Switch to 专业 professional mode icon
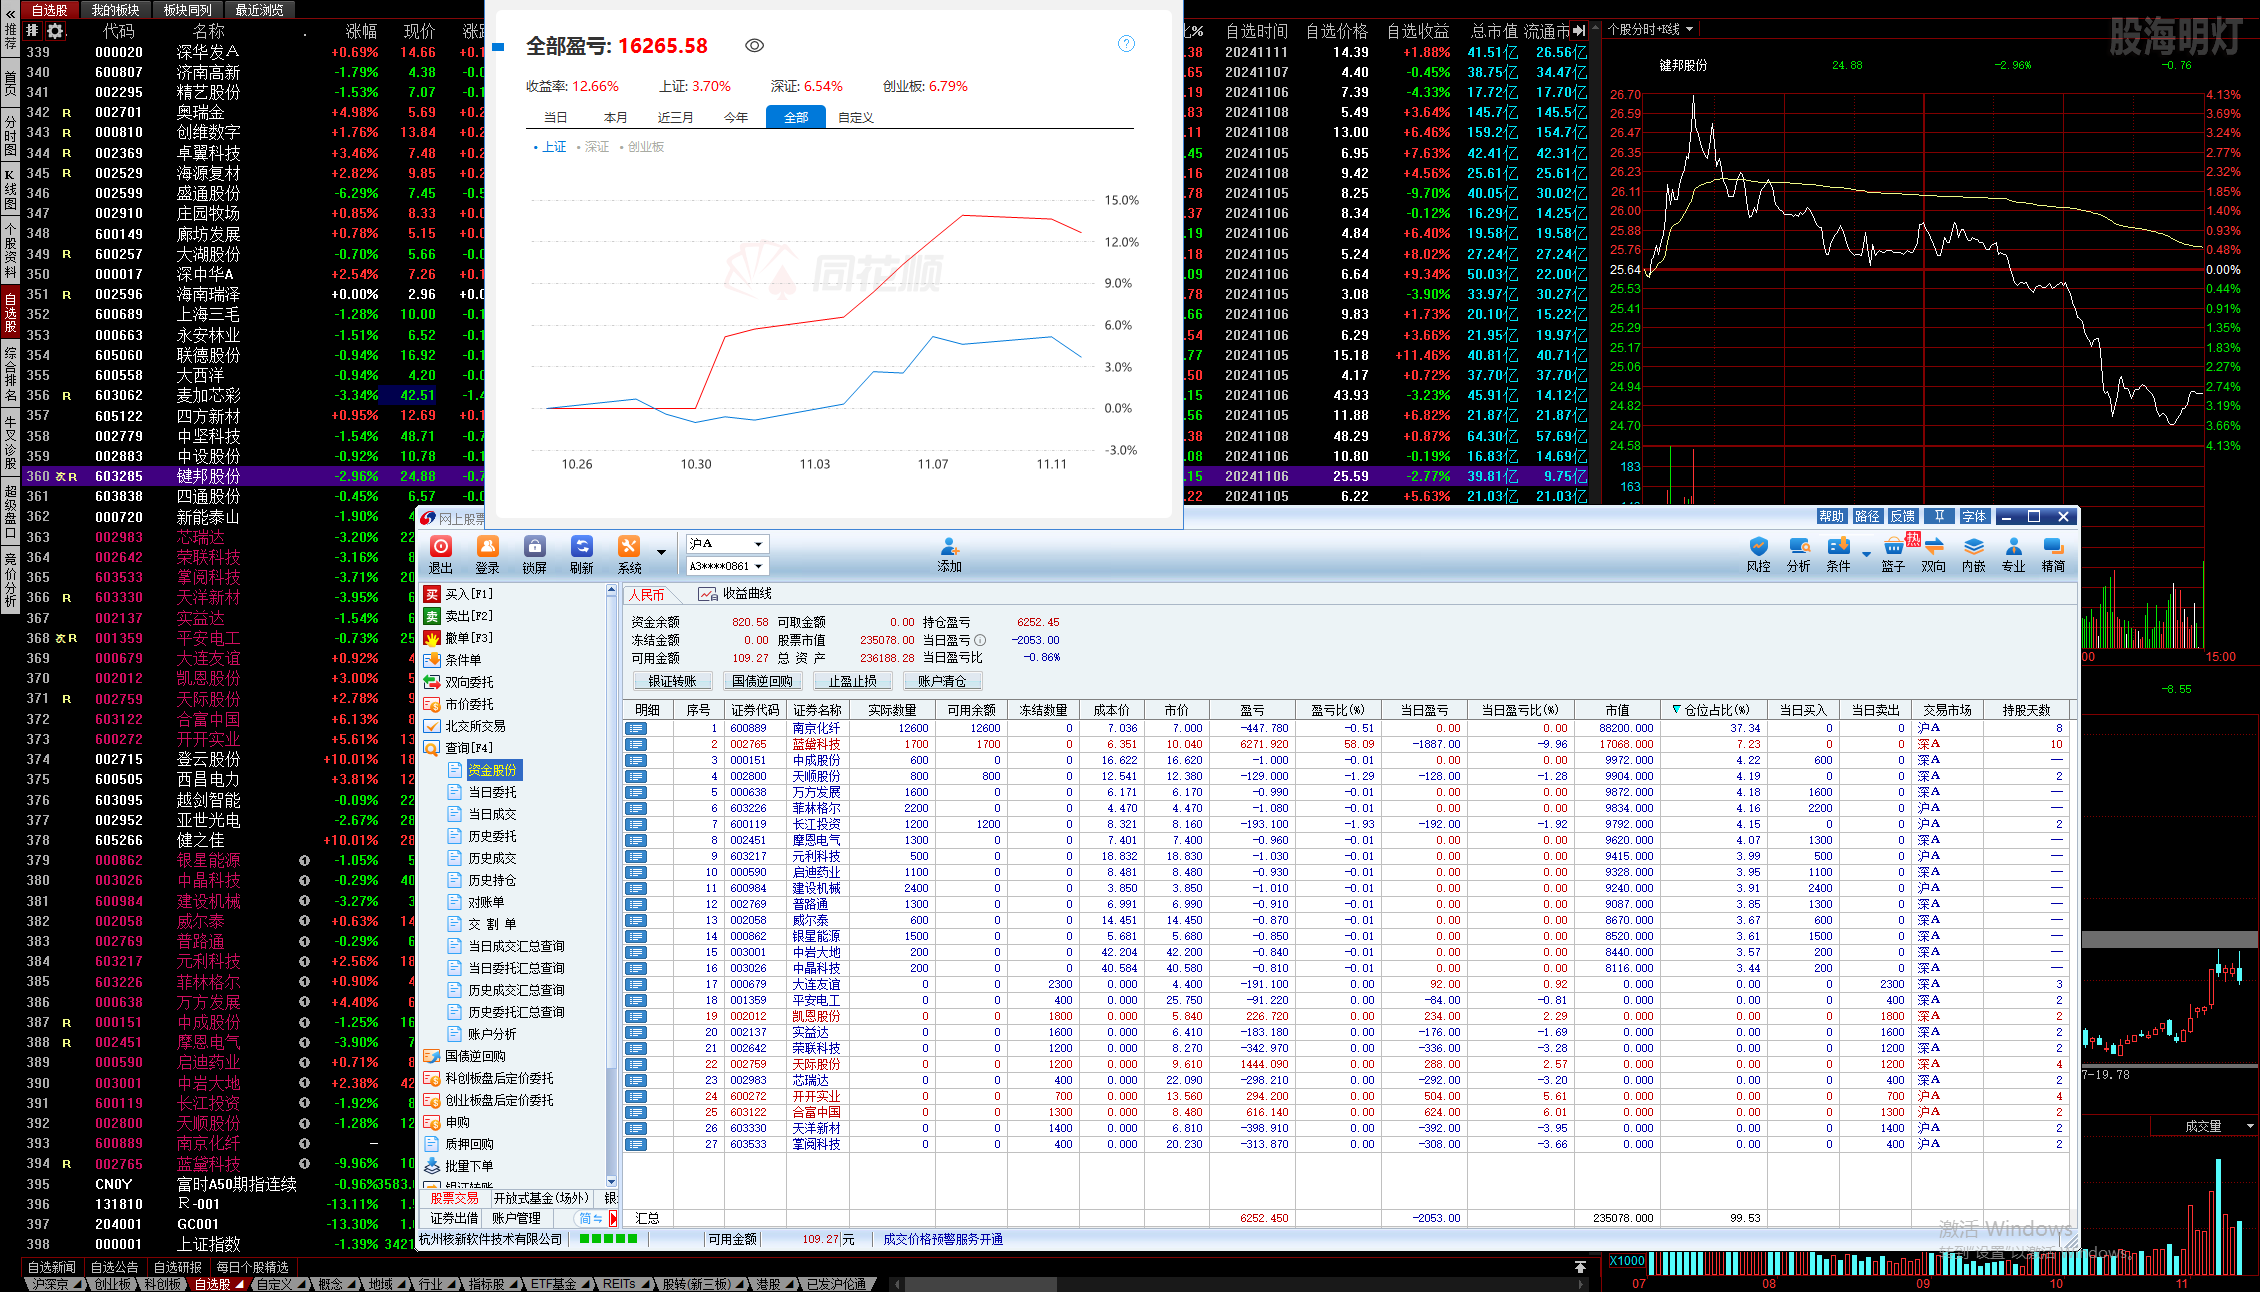 (2013, 553)
